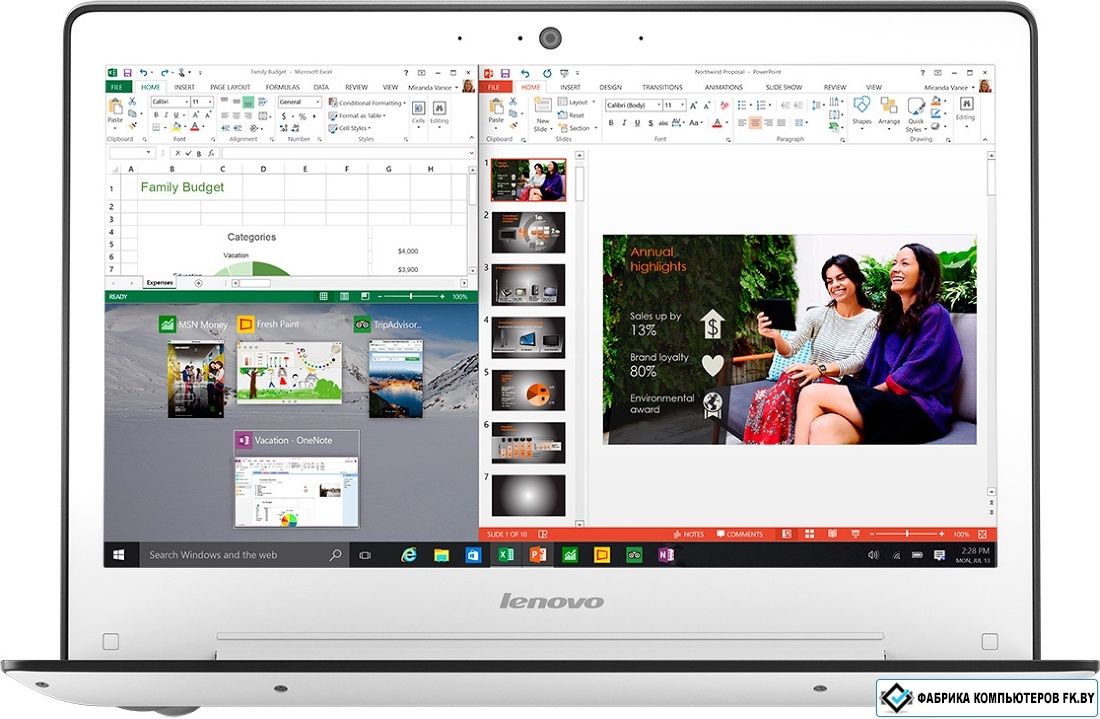Switch to Page Layout view in Excel status bar
This screenshot has height=719, width=1100.
point(344,297)
